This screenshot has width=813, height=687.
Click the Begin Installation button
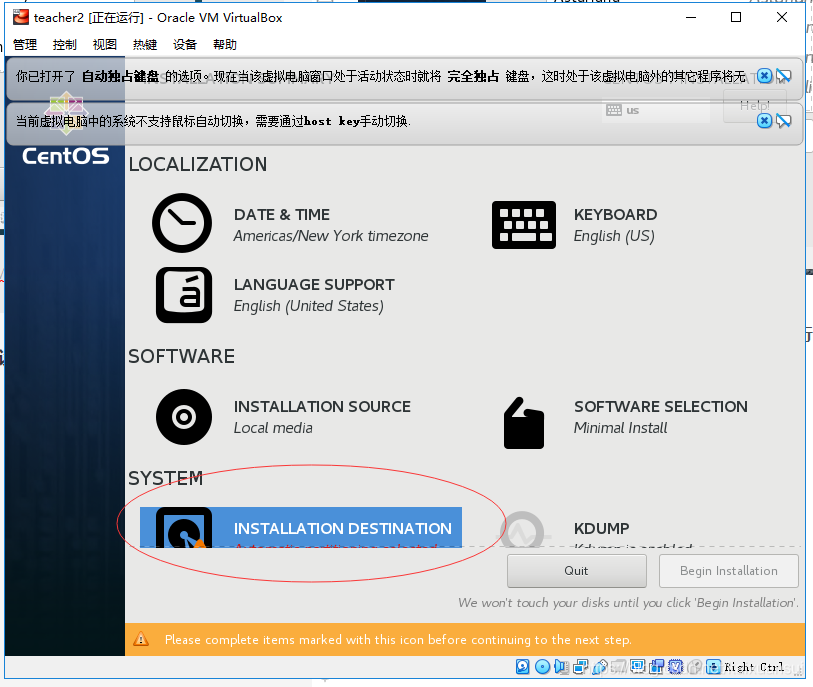[728, 571]
